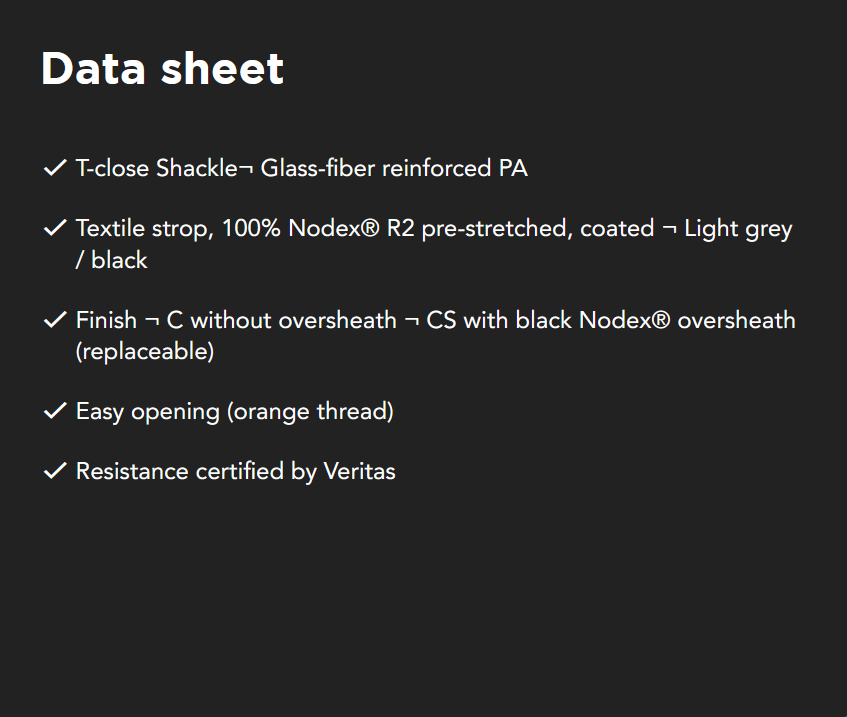The image size is (847, 717).
Task: Click the checkmark next to Textile strop
Action: click(x=54, y=229)
